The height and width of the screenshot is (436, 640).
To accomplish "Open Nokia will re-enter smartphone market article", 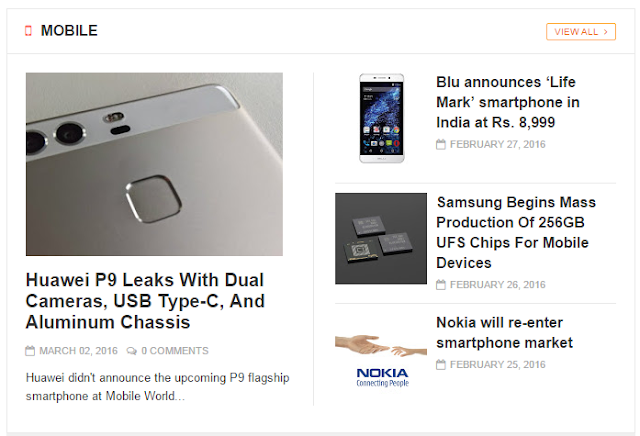I will click(504, 332).
